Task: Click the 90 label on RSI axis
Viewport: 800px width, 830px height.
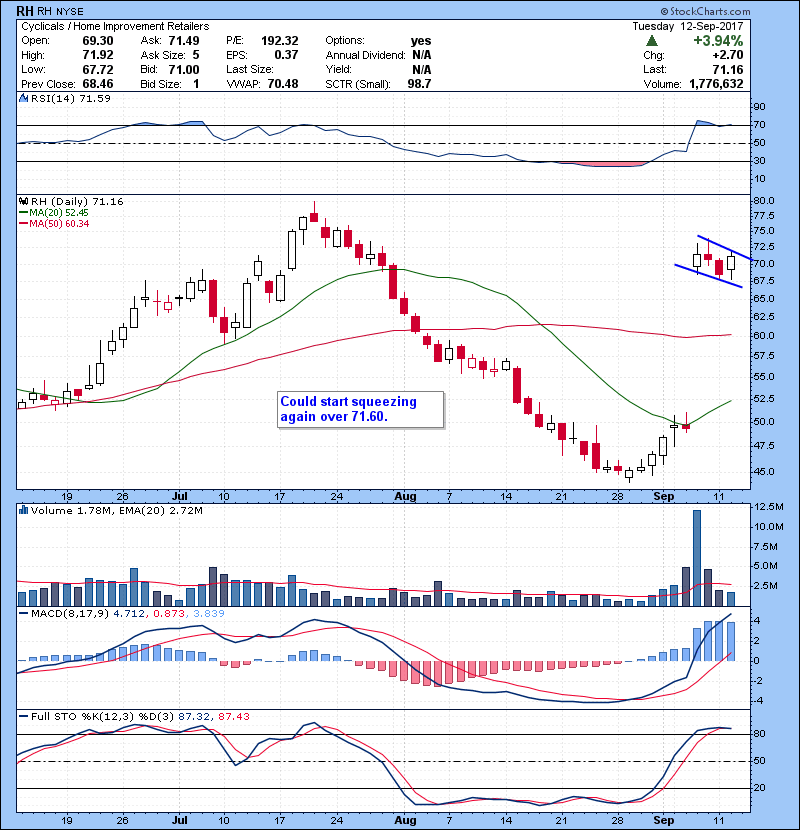Action: [759, 107]
